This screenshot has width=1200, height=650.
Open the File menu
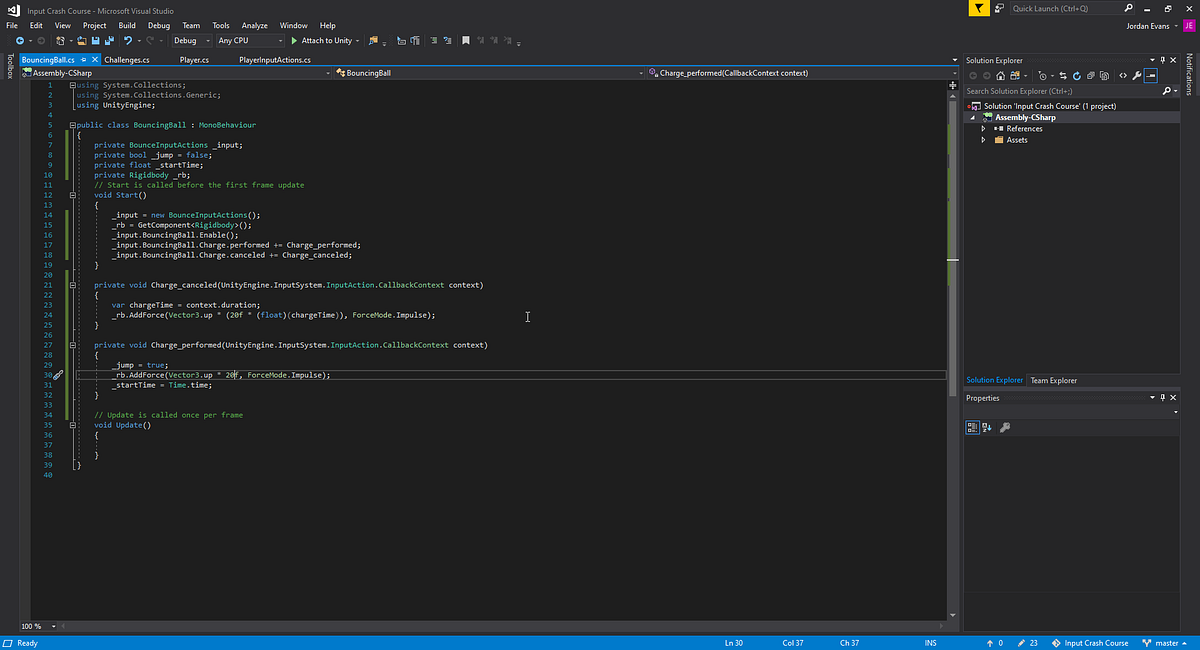click(x=12, y=25)
